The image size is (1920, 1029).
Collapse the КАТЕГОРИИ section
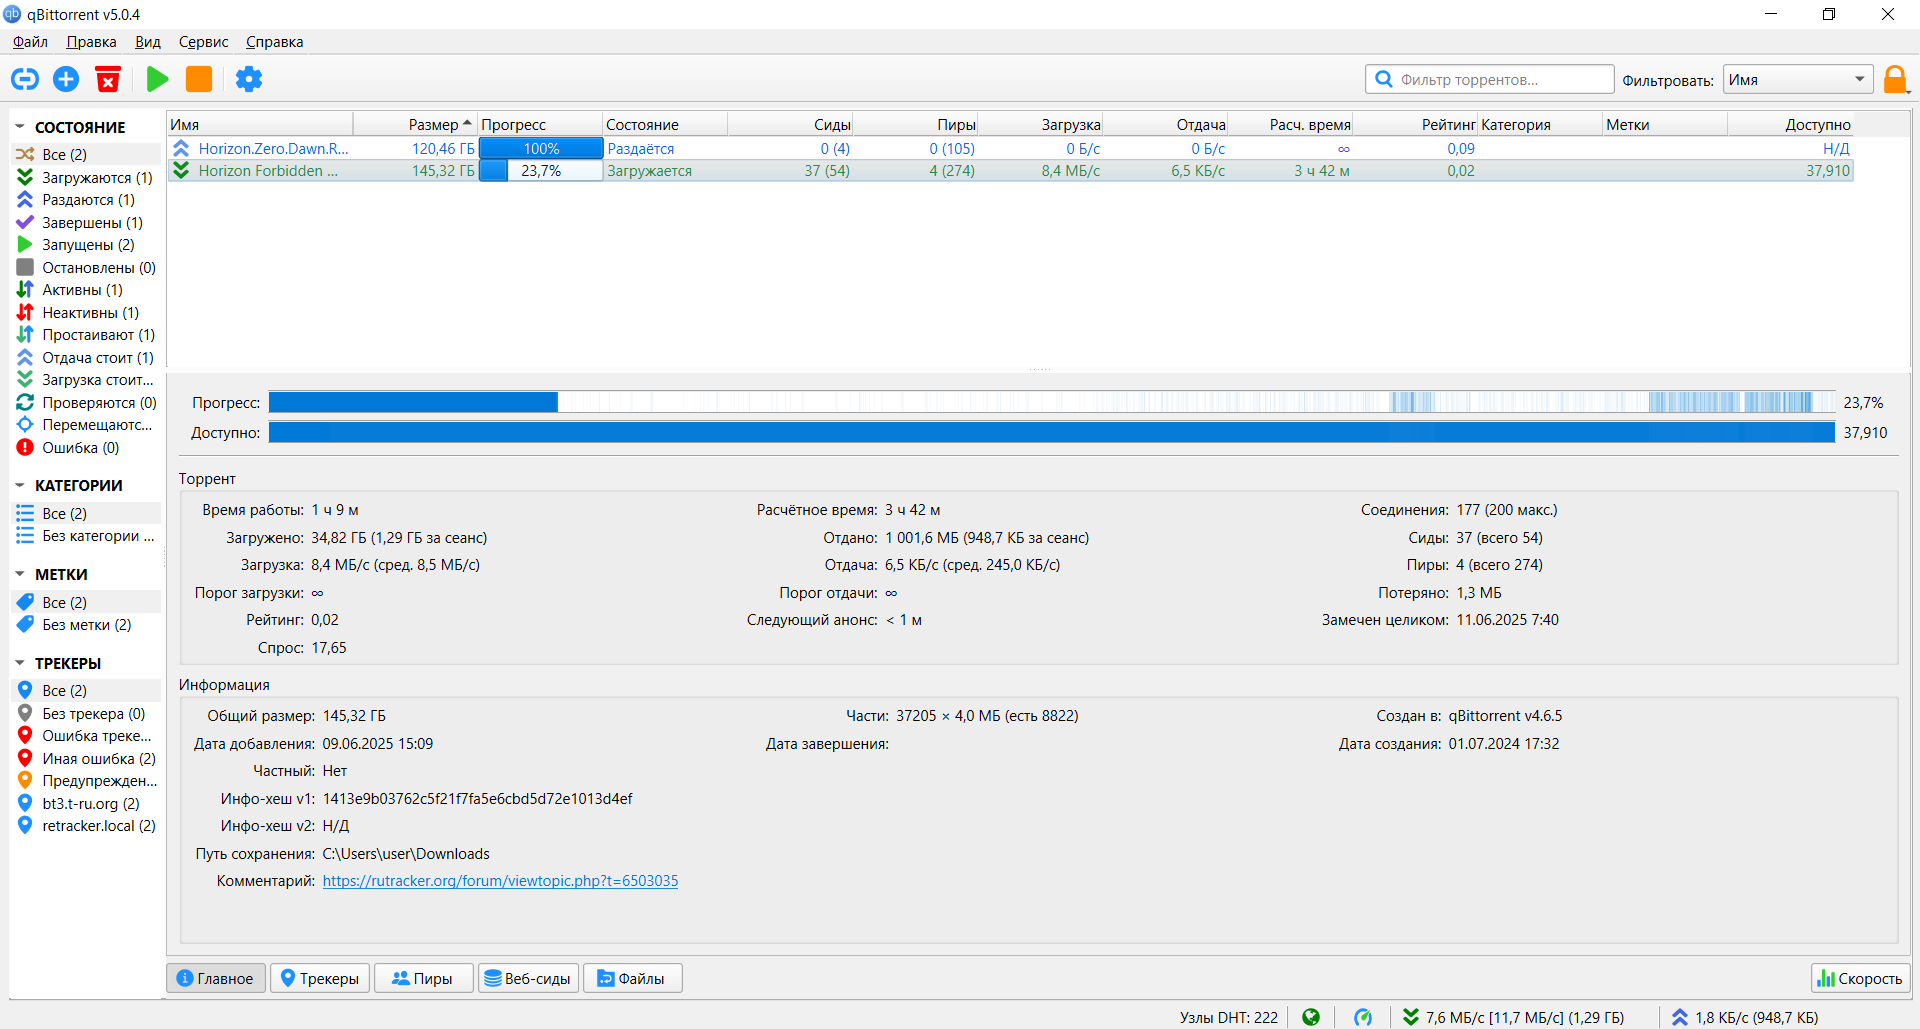(20, 485)
